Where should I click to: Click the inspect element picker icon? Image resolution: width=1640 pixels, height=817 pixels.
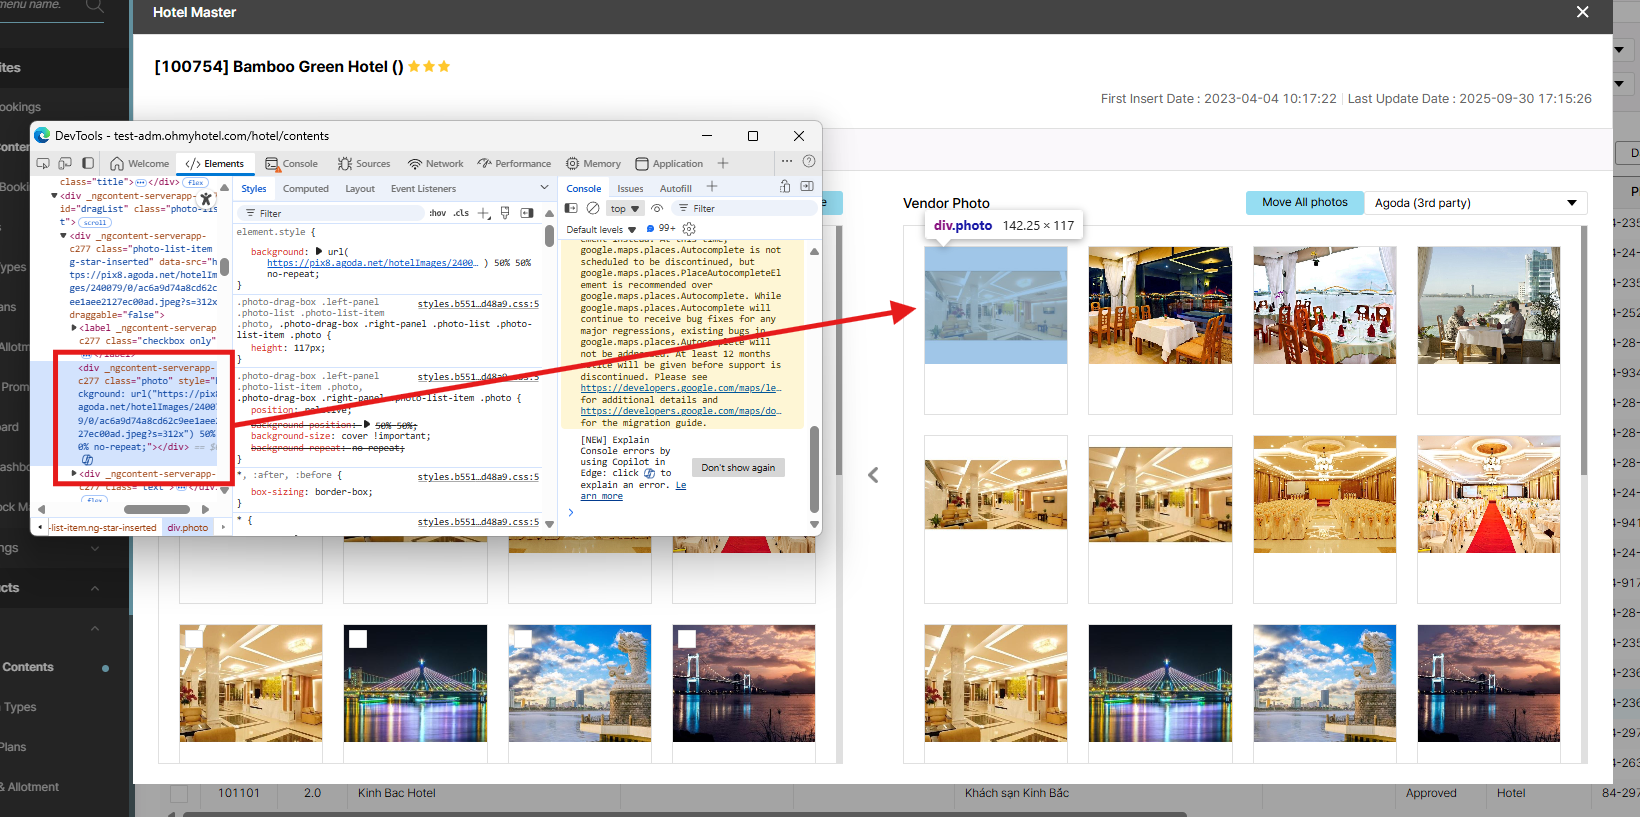pos(43,163)
